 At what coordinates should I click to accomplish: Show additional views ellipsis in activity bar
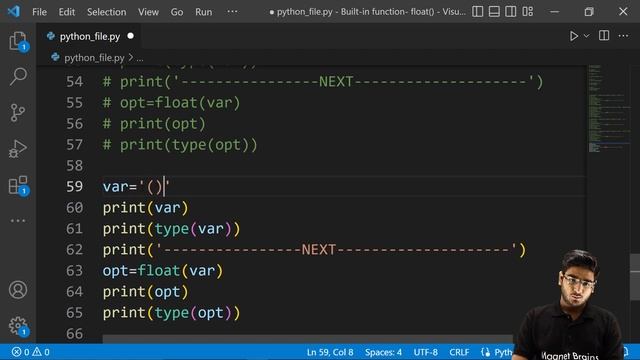[x=18, y=220]
